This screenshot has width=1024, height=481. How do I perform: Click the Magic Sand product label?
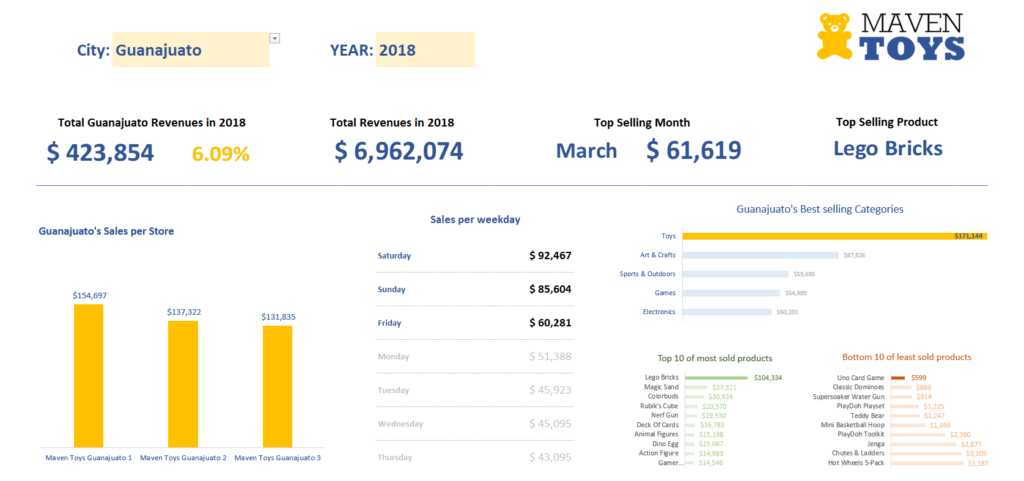(661, 387)
